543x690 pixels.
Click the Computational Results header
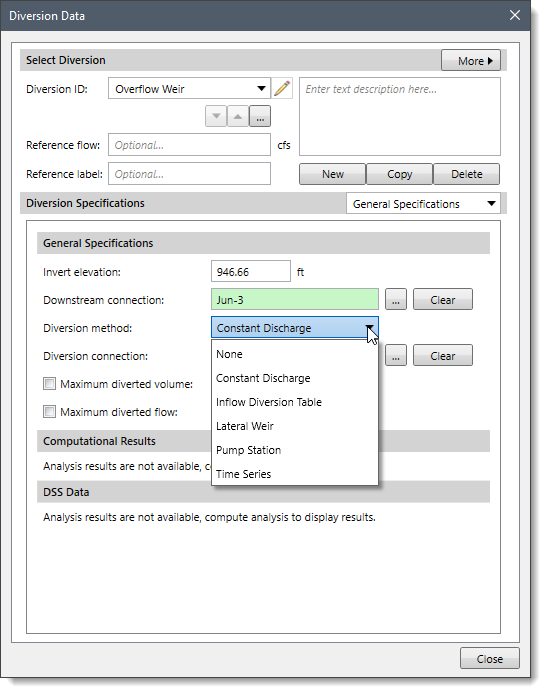click(263, 441)
